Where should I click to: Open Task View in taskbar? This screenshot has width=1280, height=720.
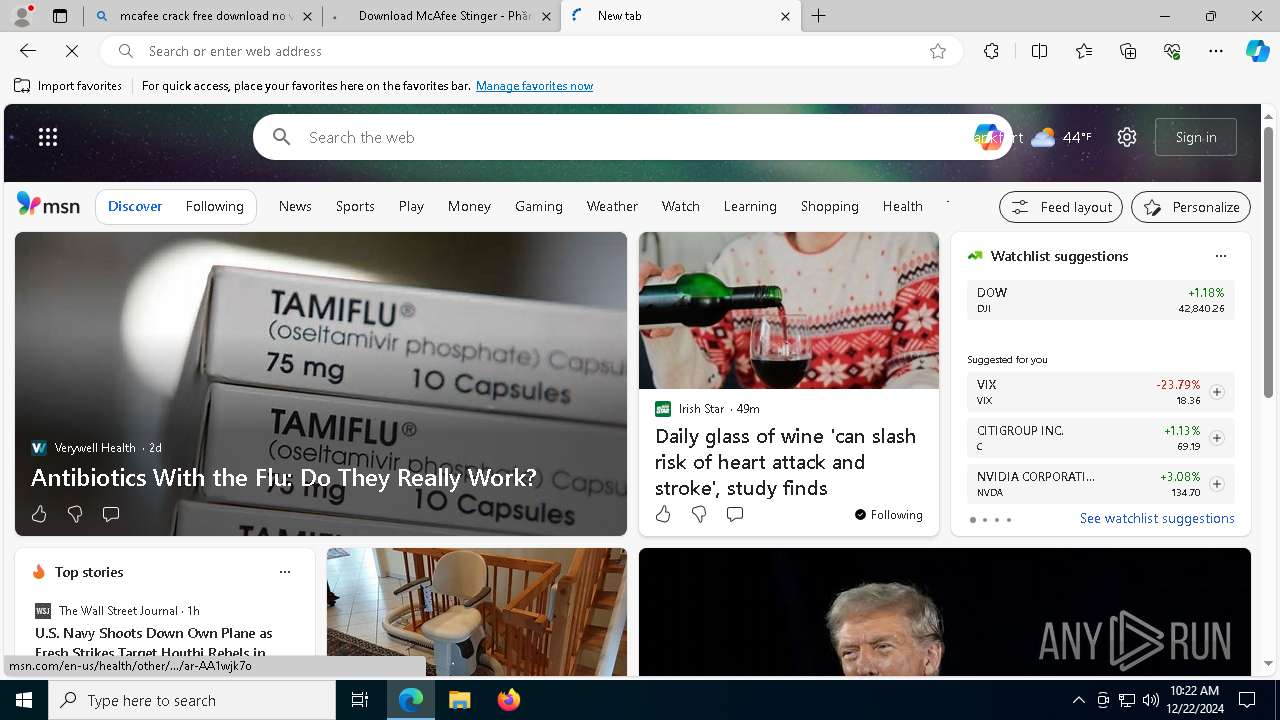[360, 700]
